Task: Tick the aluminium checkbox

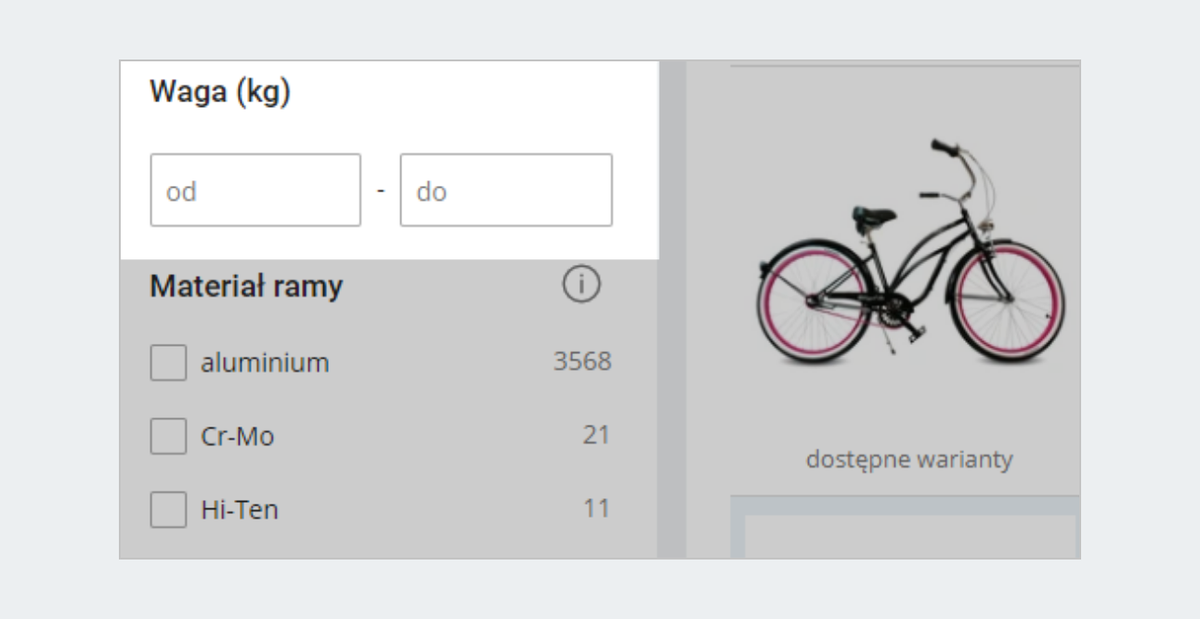Action: [x=168, y=362]
